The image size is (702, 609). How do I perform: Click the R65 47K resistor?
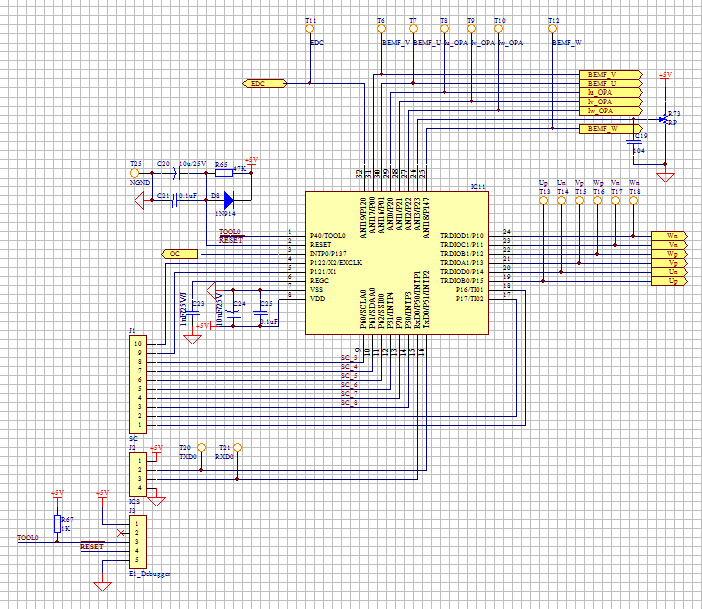point(222,172)
